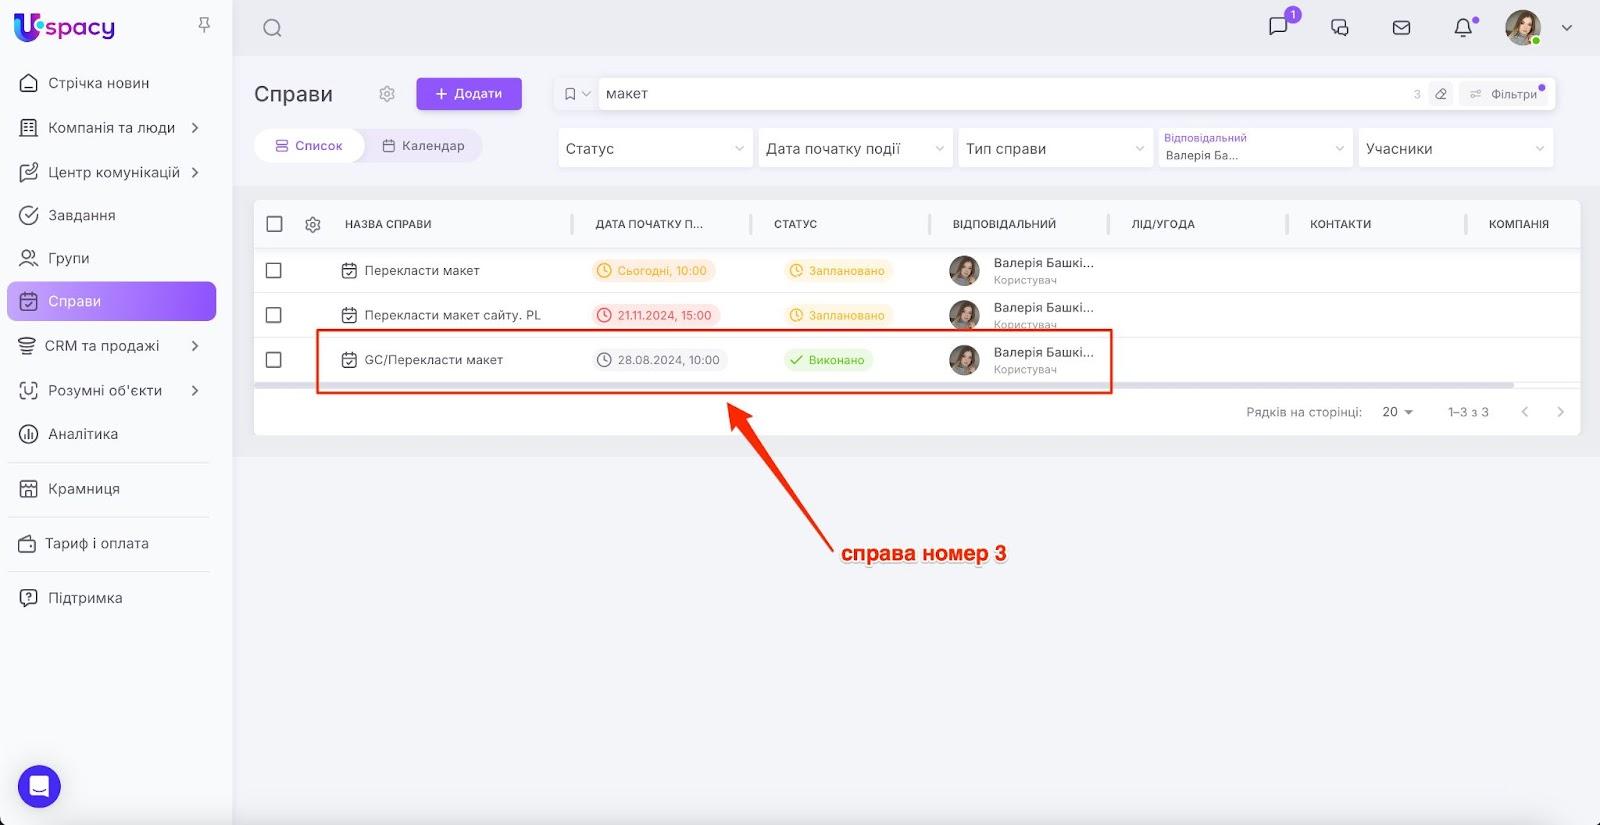Click the Додати button

click(x=469, y=94)
